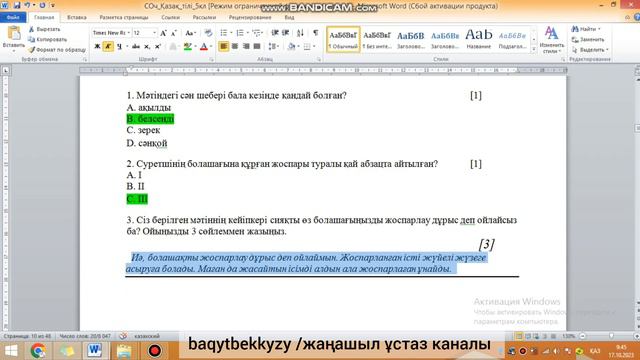
Task: Open the Change Case (Аа) dropdown
Action: (191, 33)
